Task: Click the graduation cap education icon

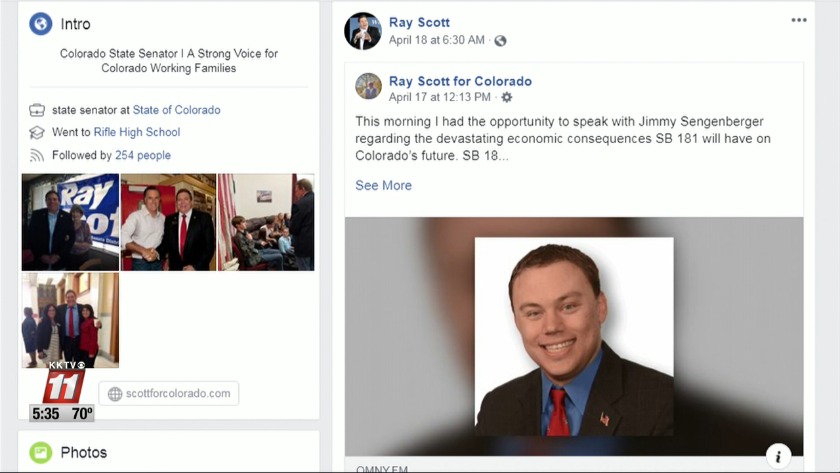Action: click(x=36, y=132)
